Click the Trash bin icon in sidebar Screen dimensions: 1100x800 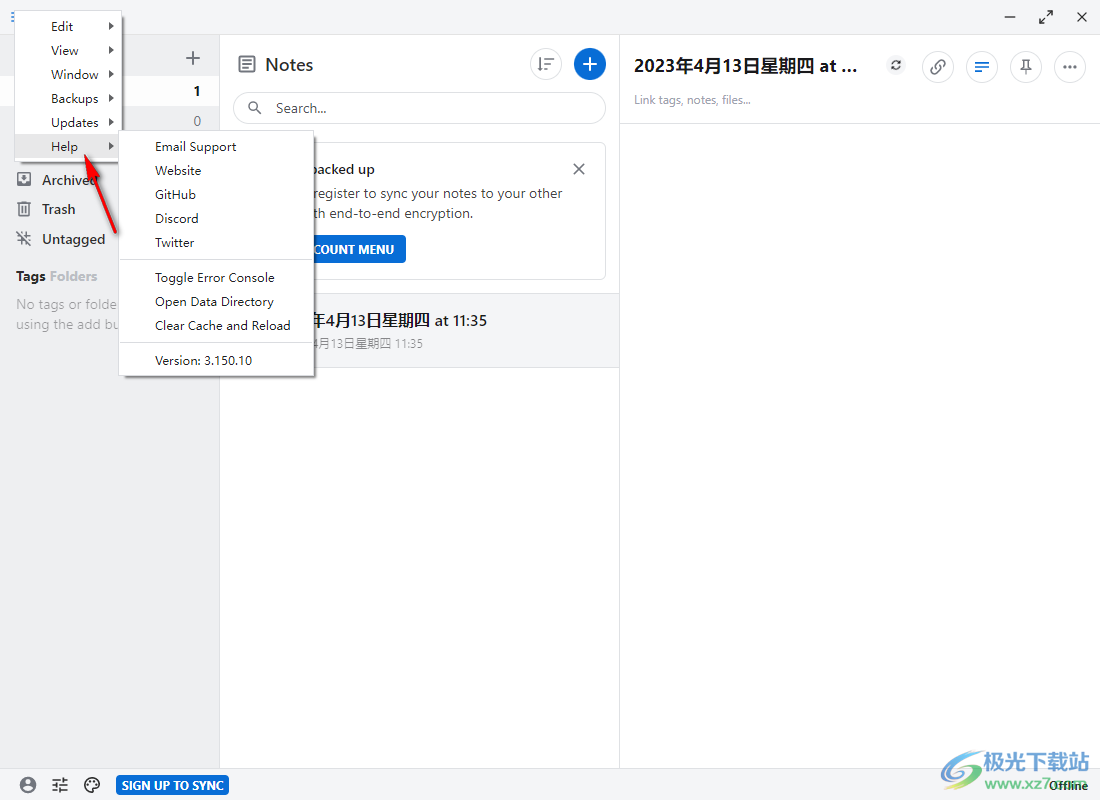24,209
